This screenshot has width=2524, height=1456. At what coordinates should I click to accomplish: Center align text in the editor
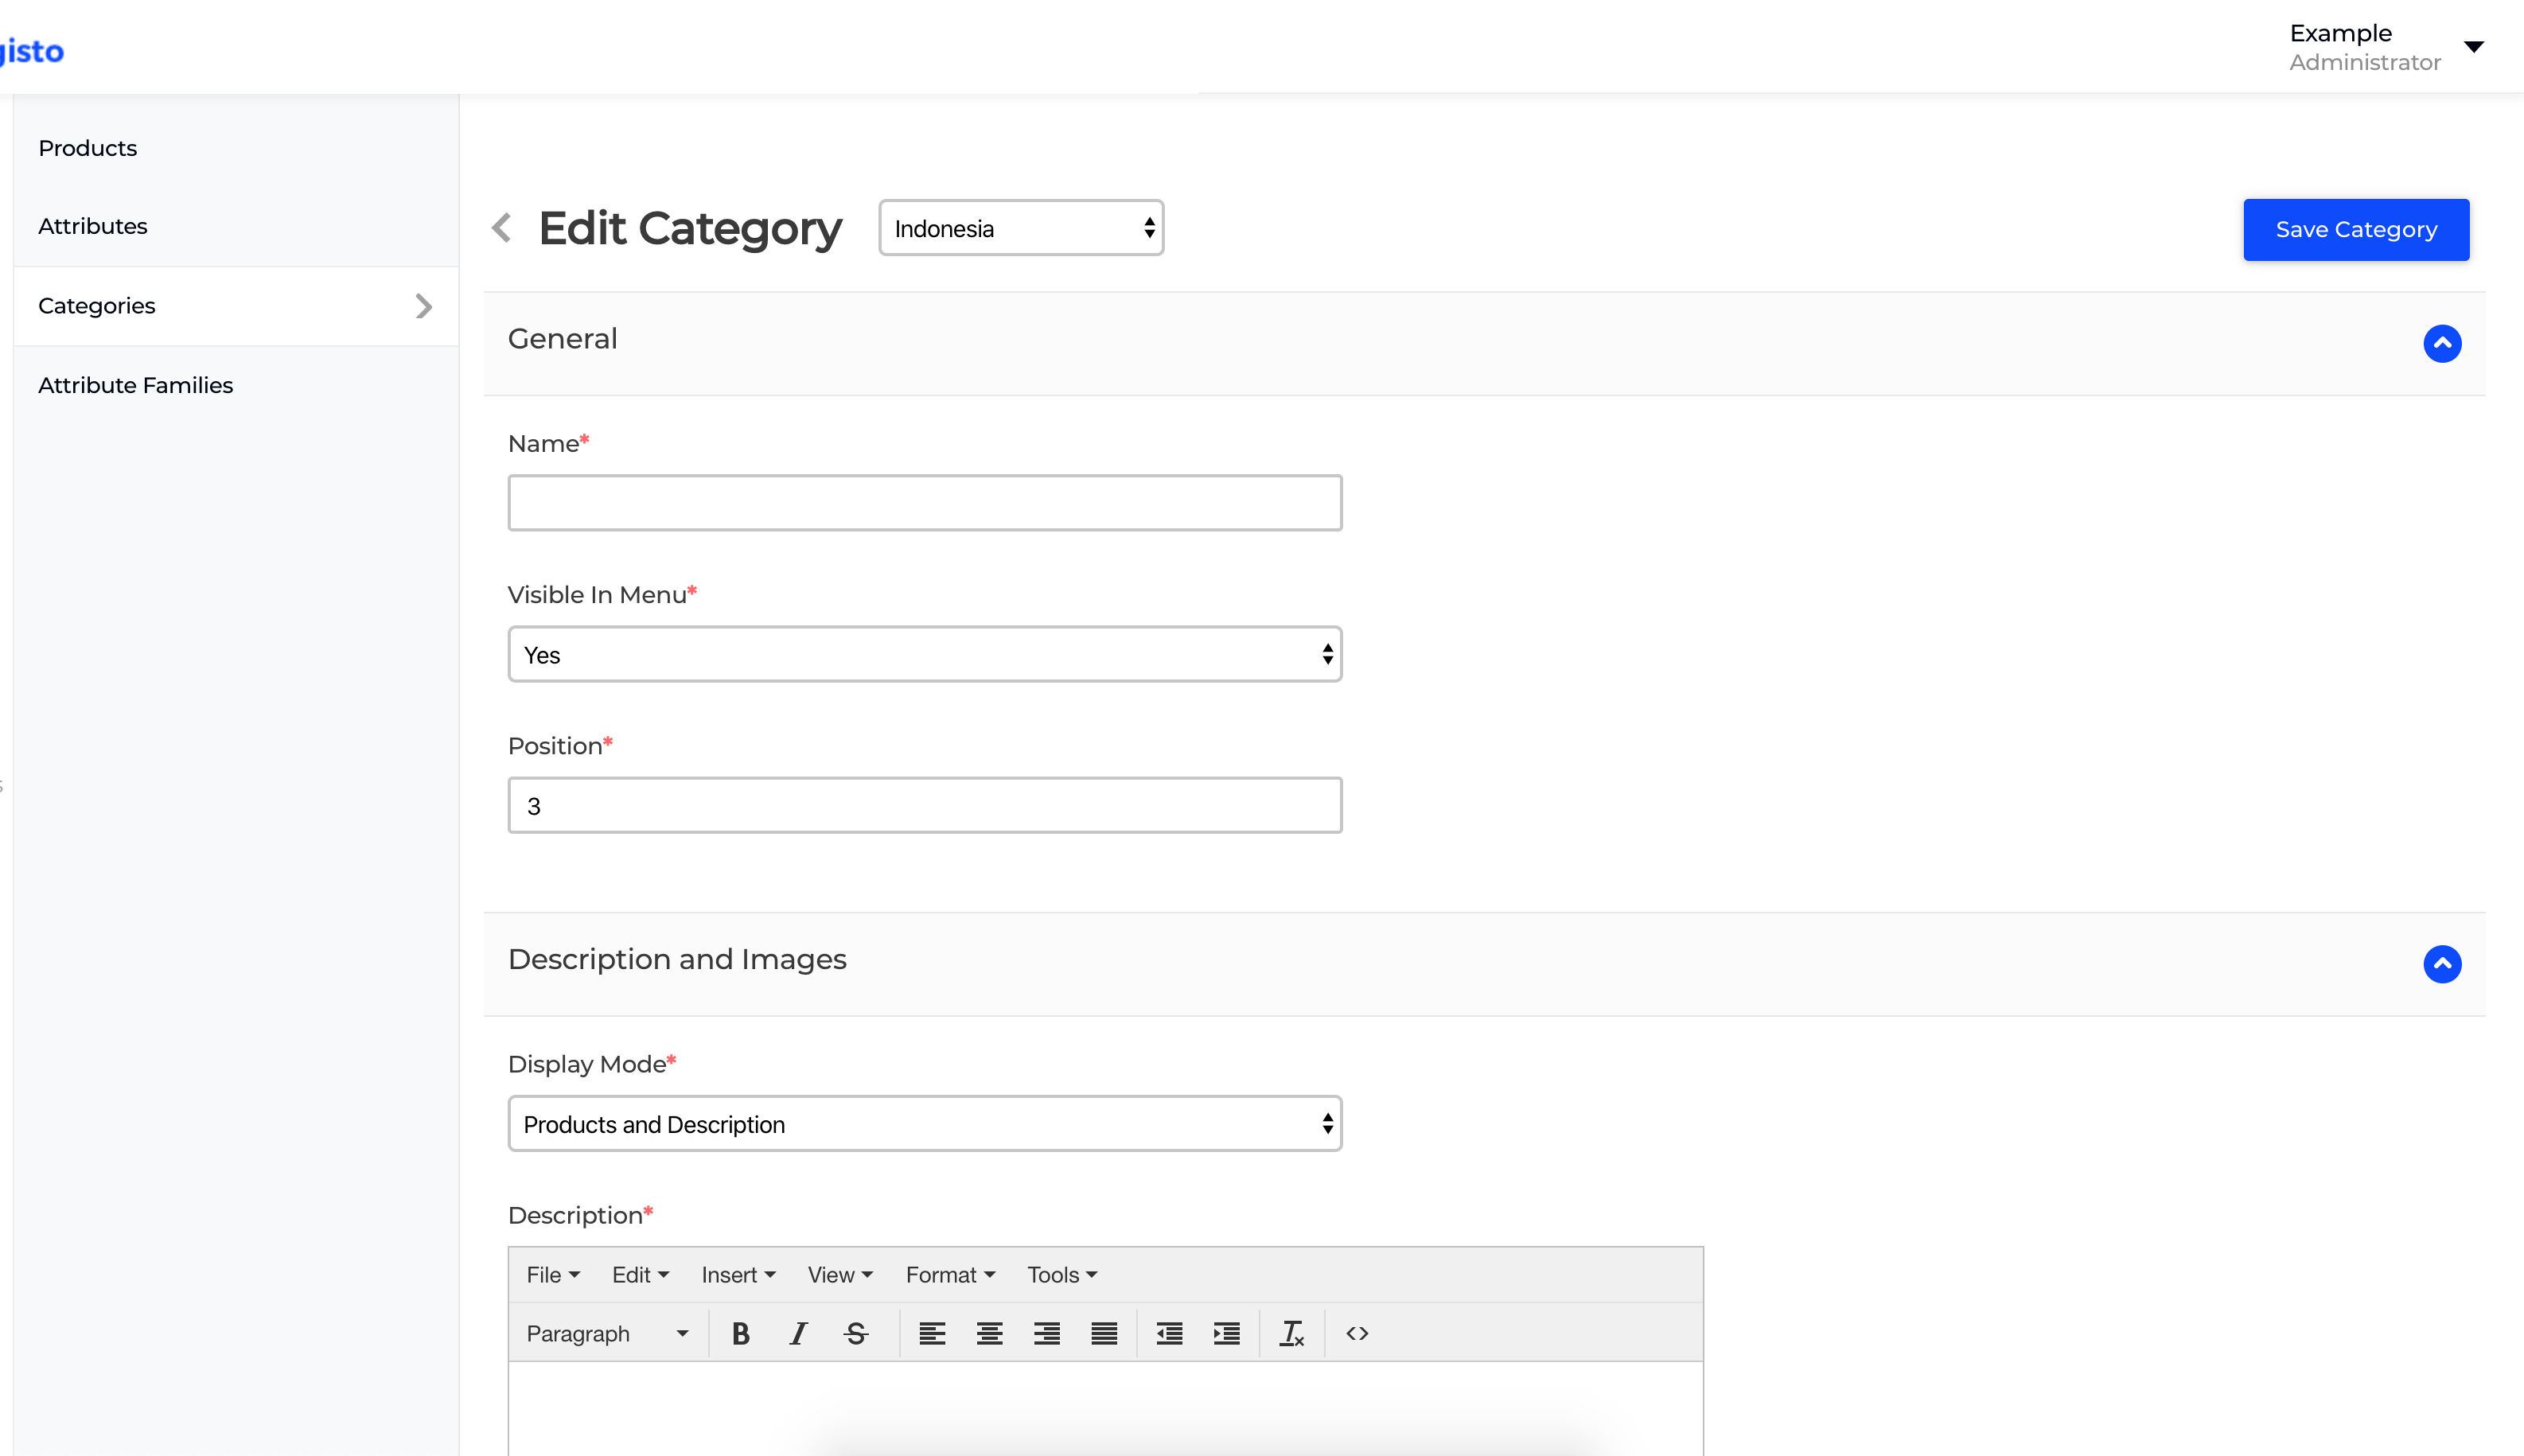pyautogui.click(x=990, y=1333)
